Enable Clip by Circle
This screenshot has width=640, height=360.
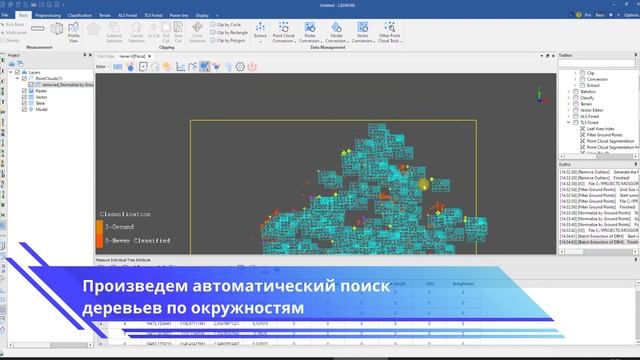[x=225, y=24]
